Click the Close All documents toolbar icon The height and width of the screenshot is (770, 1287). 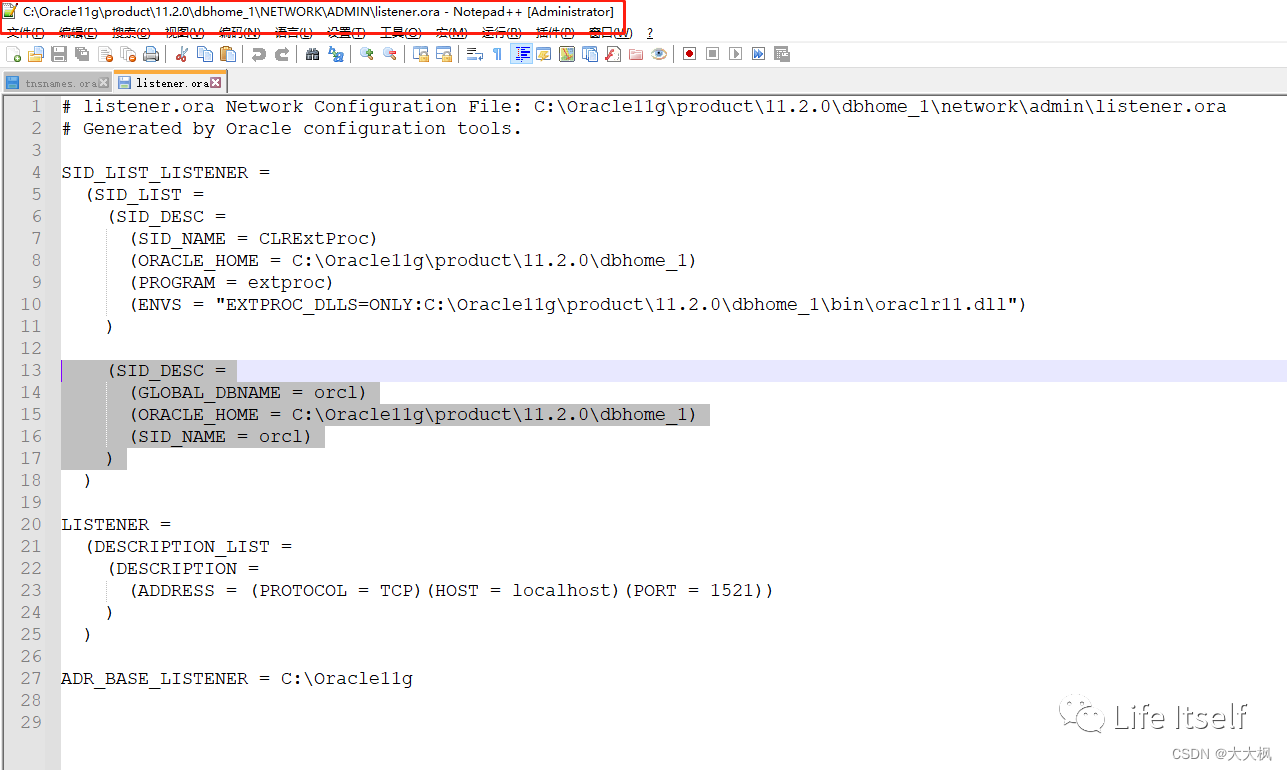click(128, 54)
